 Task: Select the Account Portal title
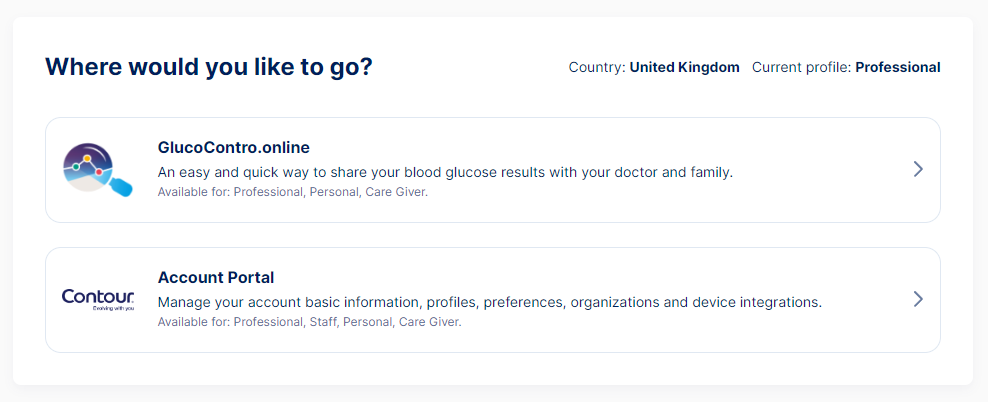pyautogui.click(x=215, y=277)
